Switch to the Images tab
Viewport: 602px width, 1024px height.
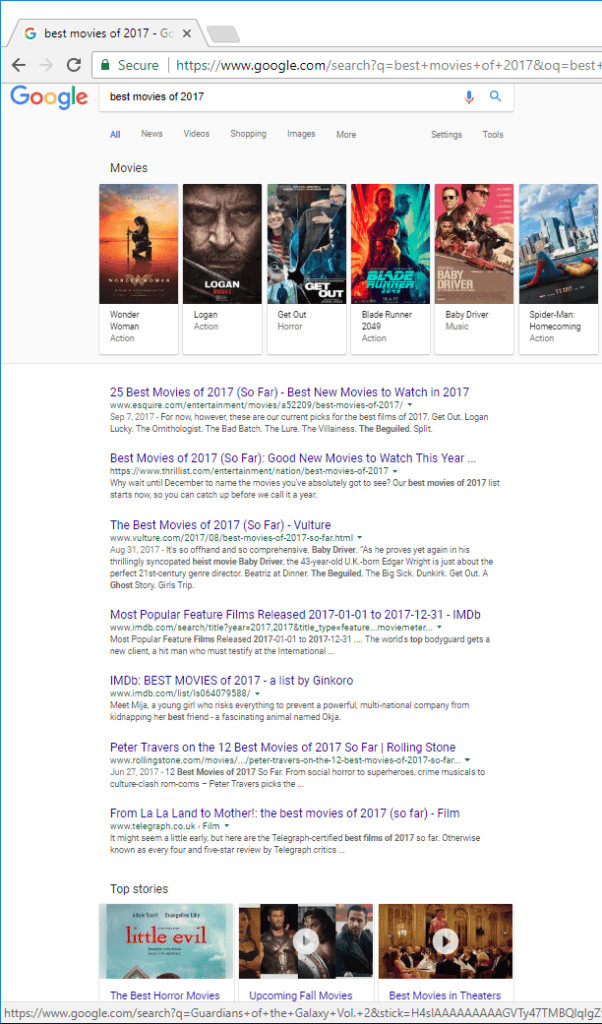click(301, 134)
